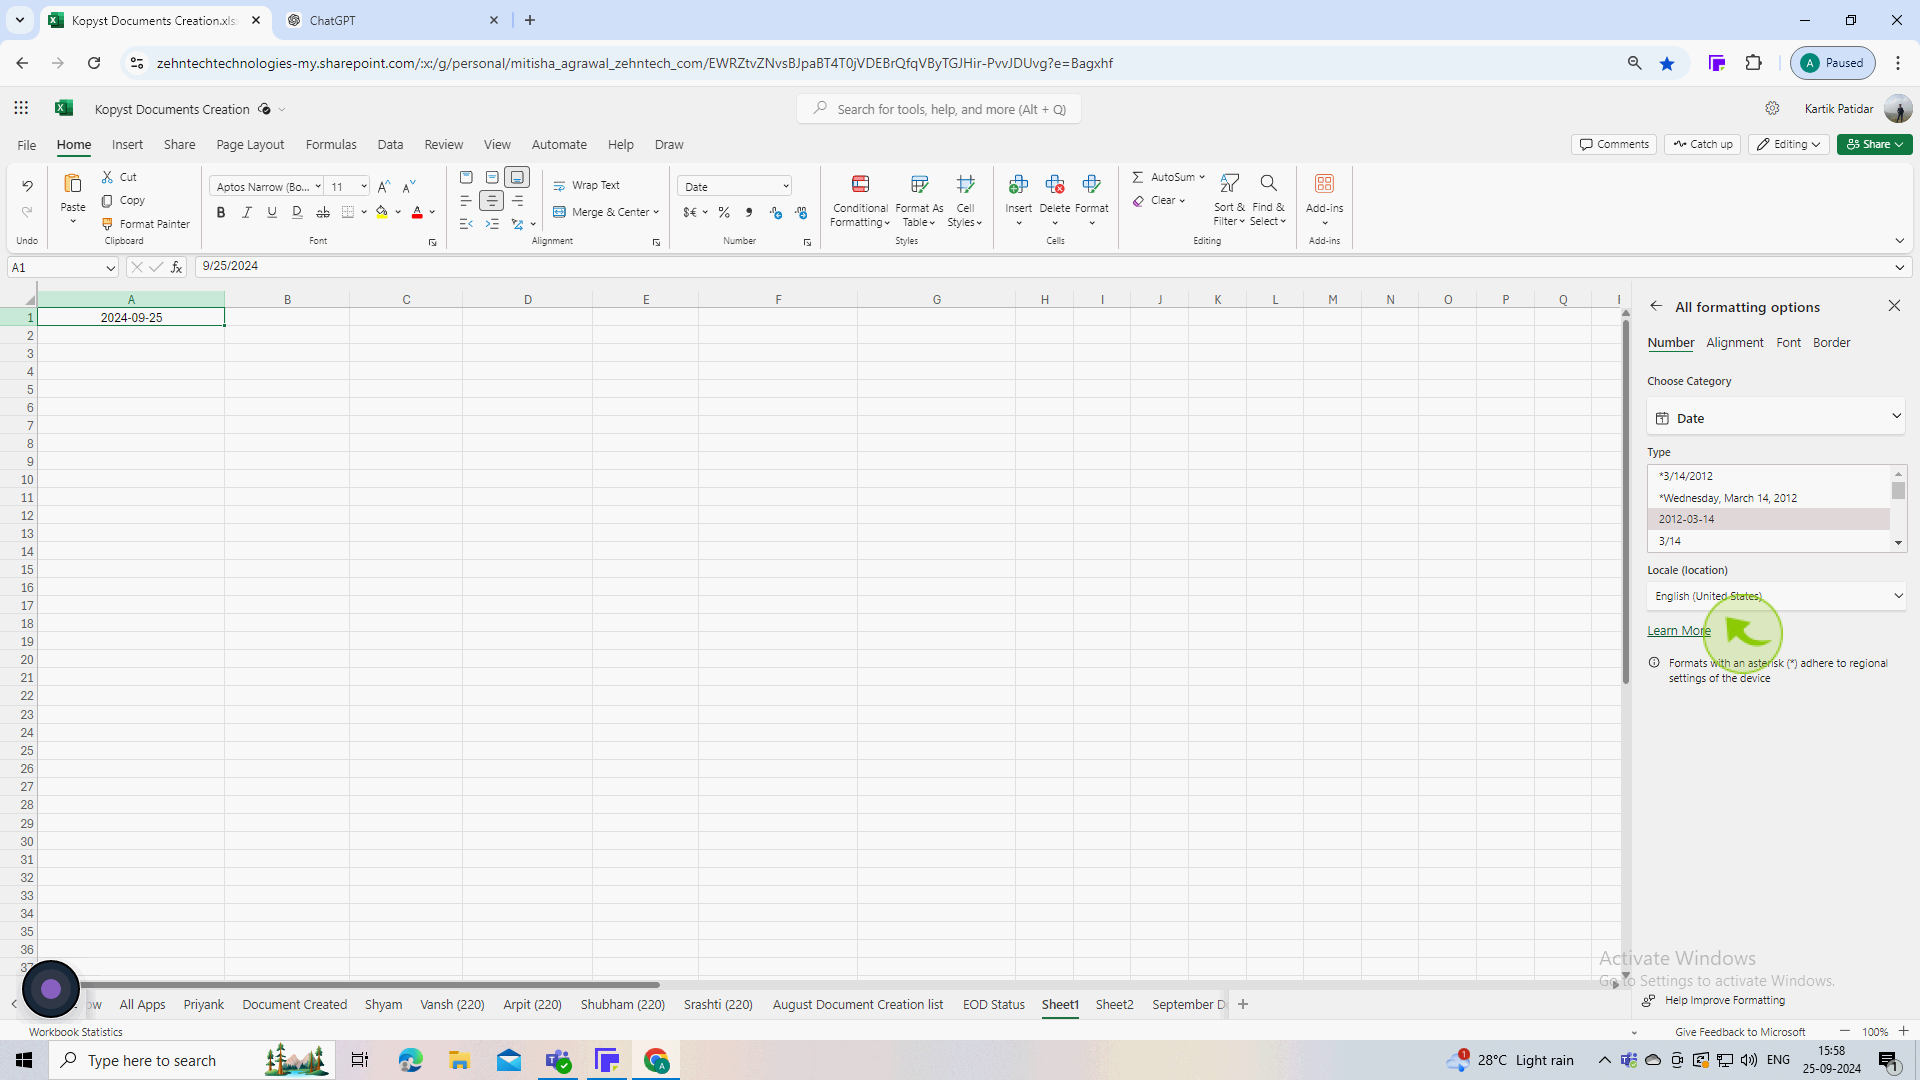Image resolution: width=1920 pixels, height=1080 pixels.
Task: Increase indent in the Alignment group
Action: tap(492, 224)
